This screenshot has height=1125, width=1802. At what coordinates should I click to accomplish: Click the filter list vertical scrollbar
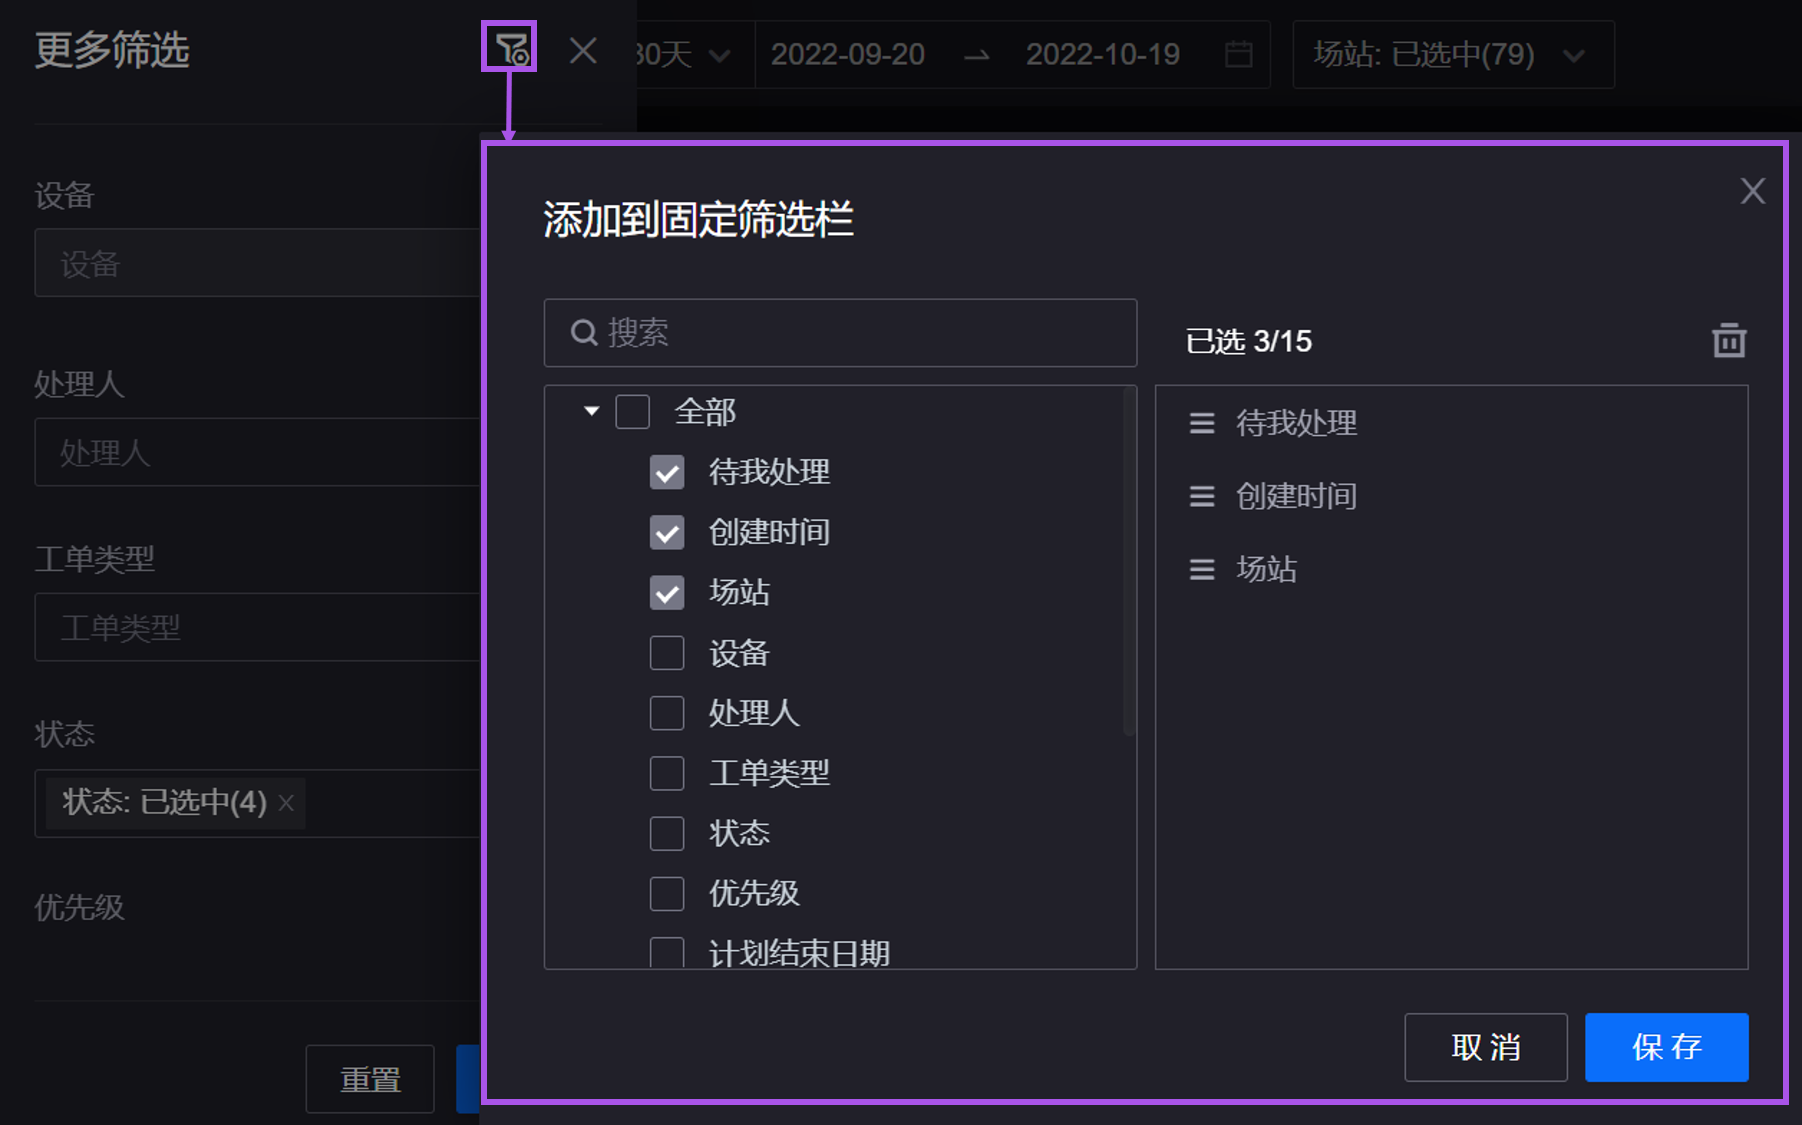[1129, 562]
